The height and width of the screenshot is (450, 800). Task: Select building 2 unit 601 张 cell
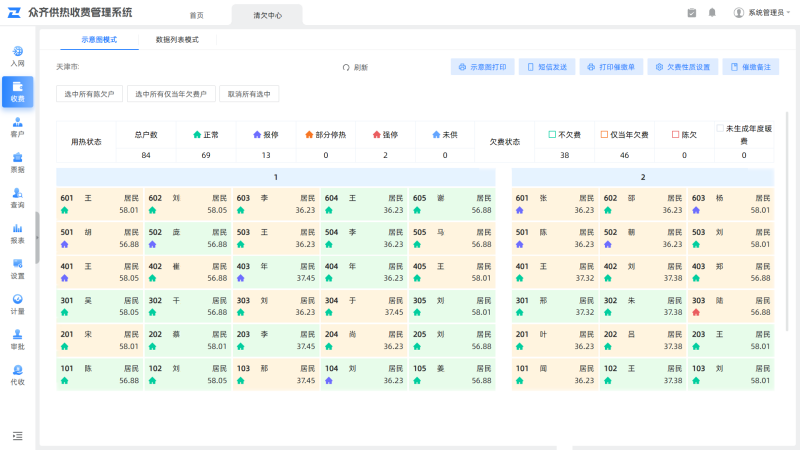(555, 204)
